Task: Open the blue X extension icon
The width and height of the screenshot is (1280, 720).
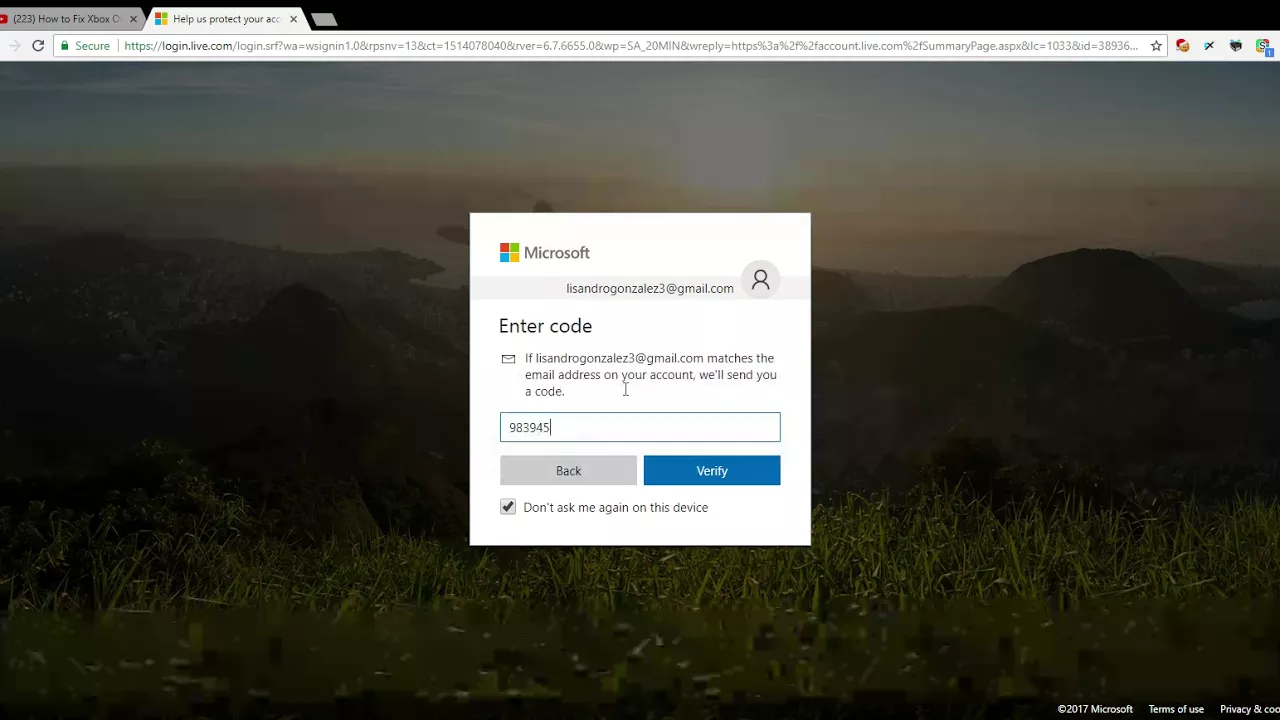Action: click(x=1209, y=45)
